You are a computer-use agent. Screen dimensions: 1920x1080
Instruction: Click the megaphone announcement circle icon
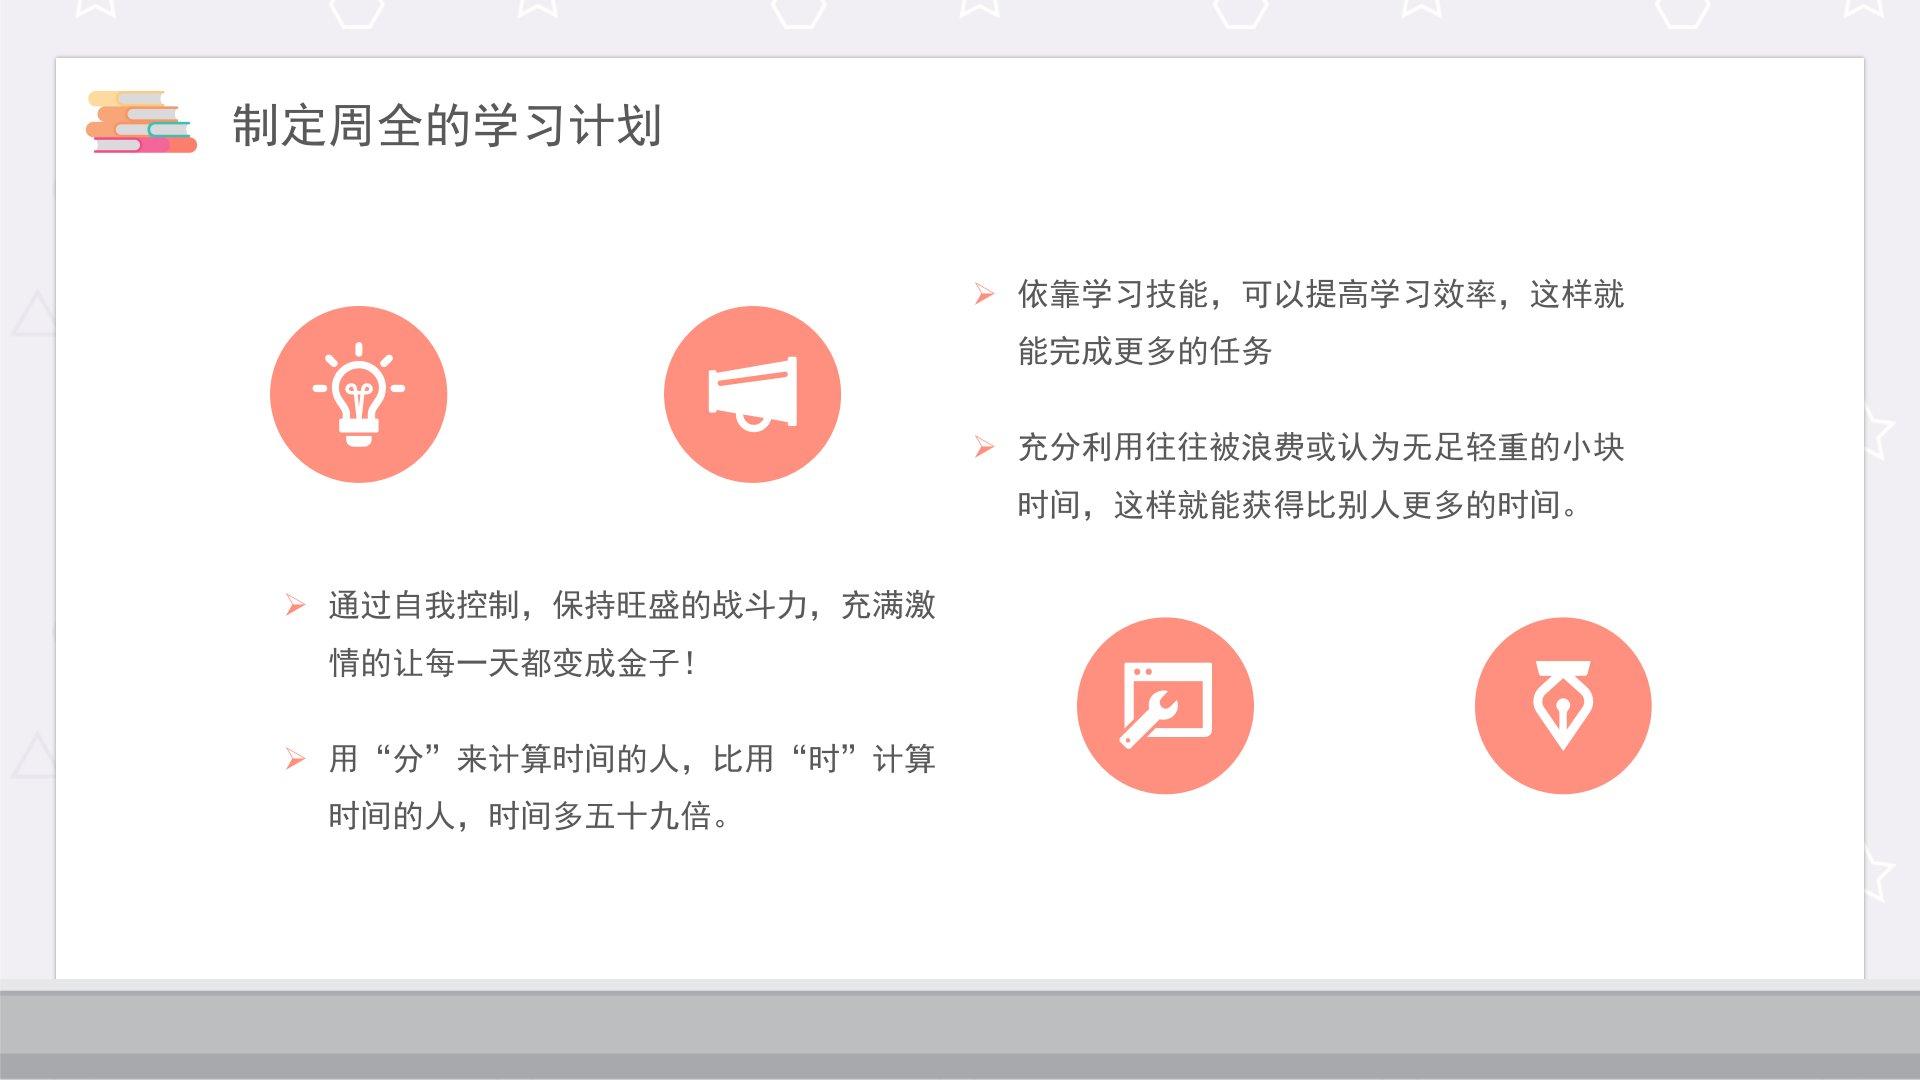(x=752, y=394)
